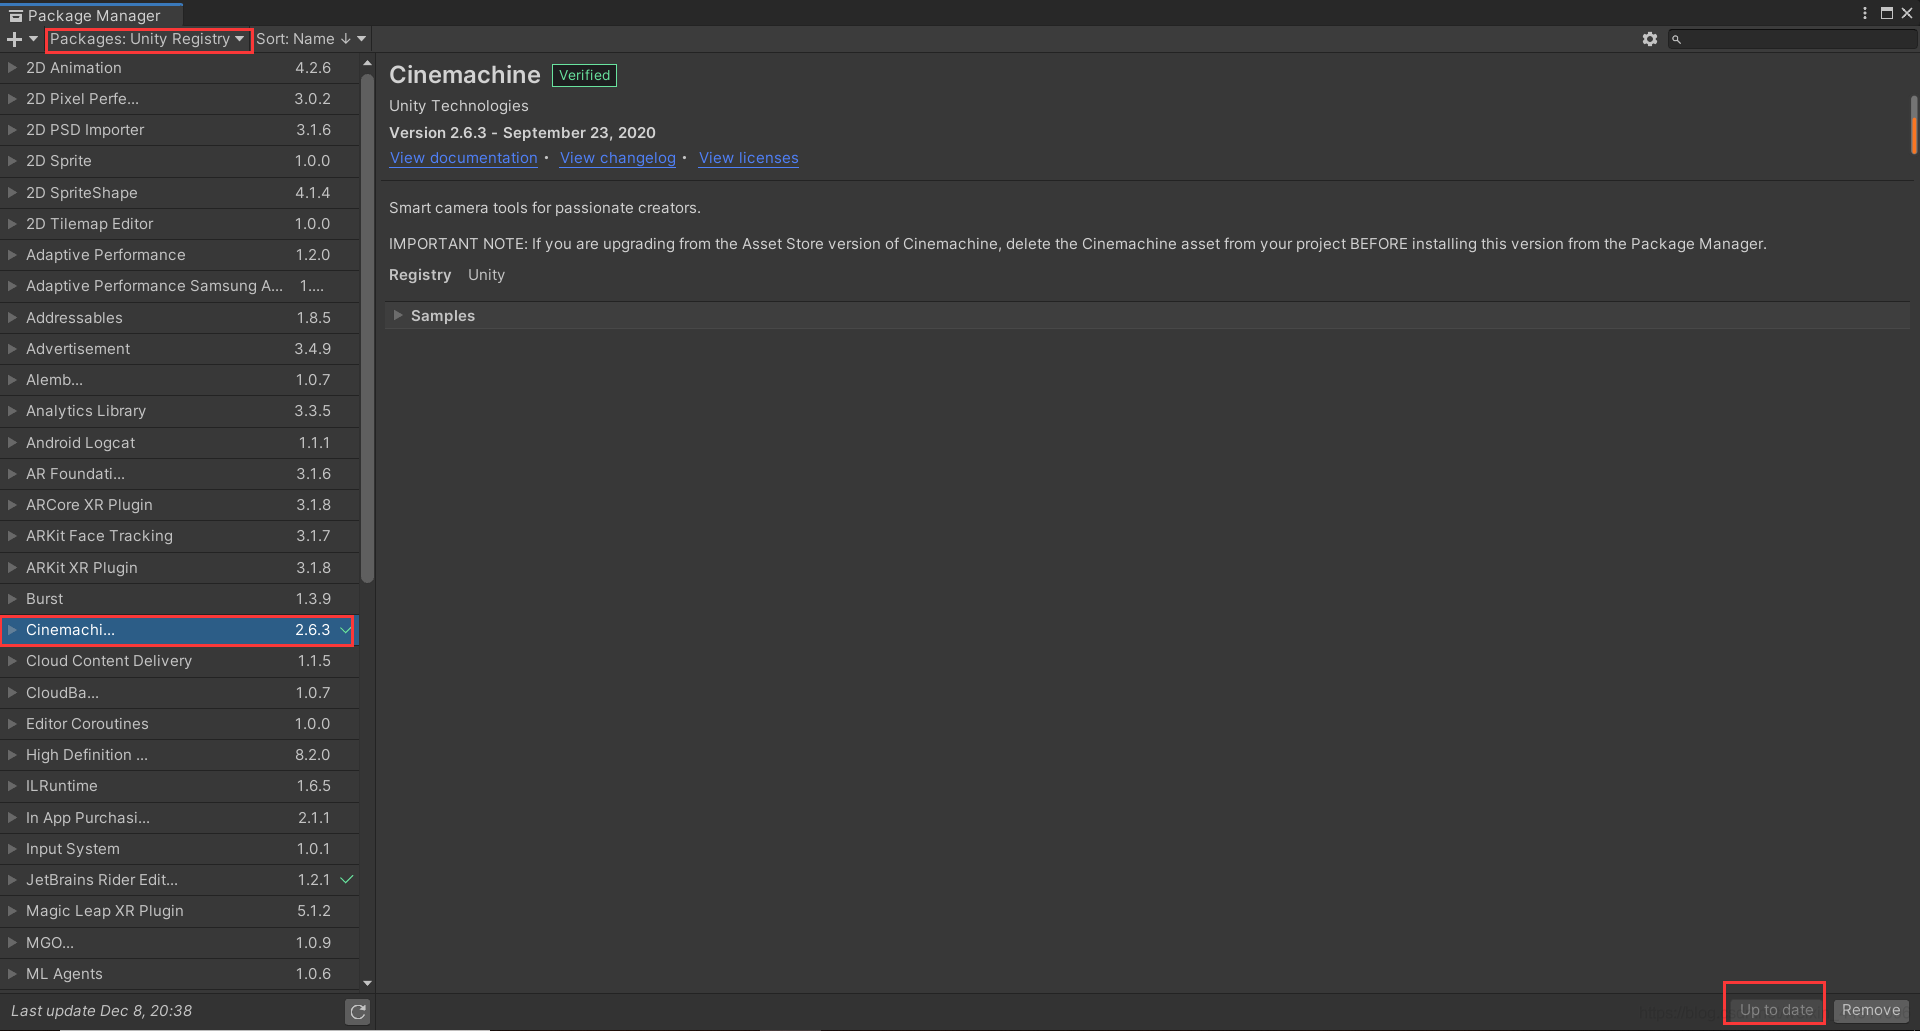Expand the Cinemachine package versions arrow
This screenshot has height=1031, width=1920.
click(12, 630)
